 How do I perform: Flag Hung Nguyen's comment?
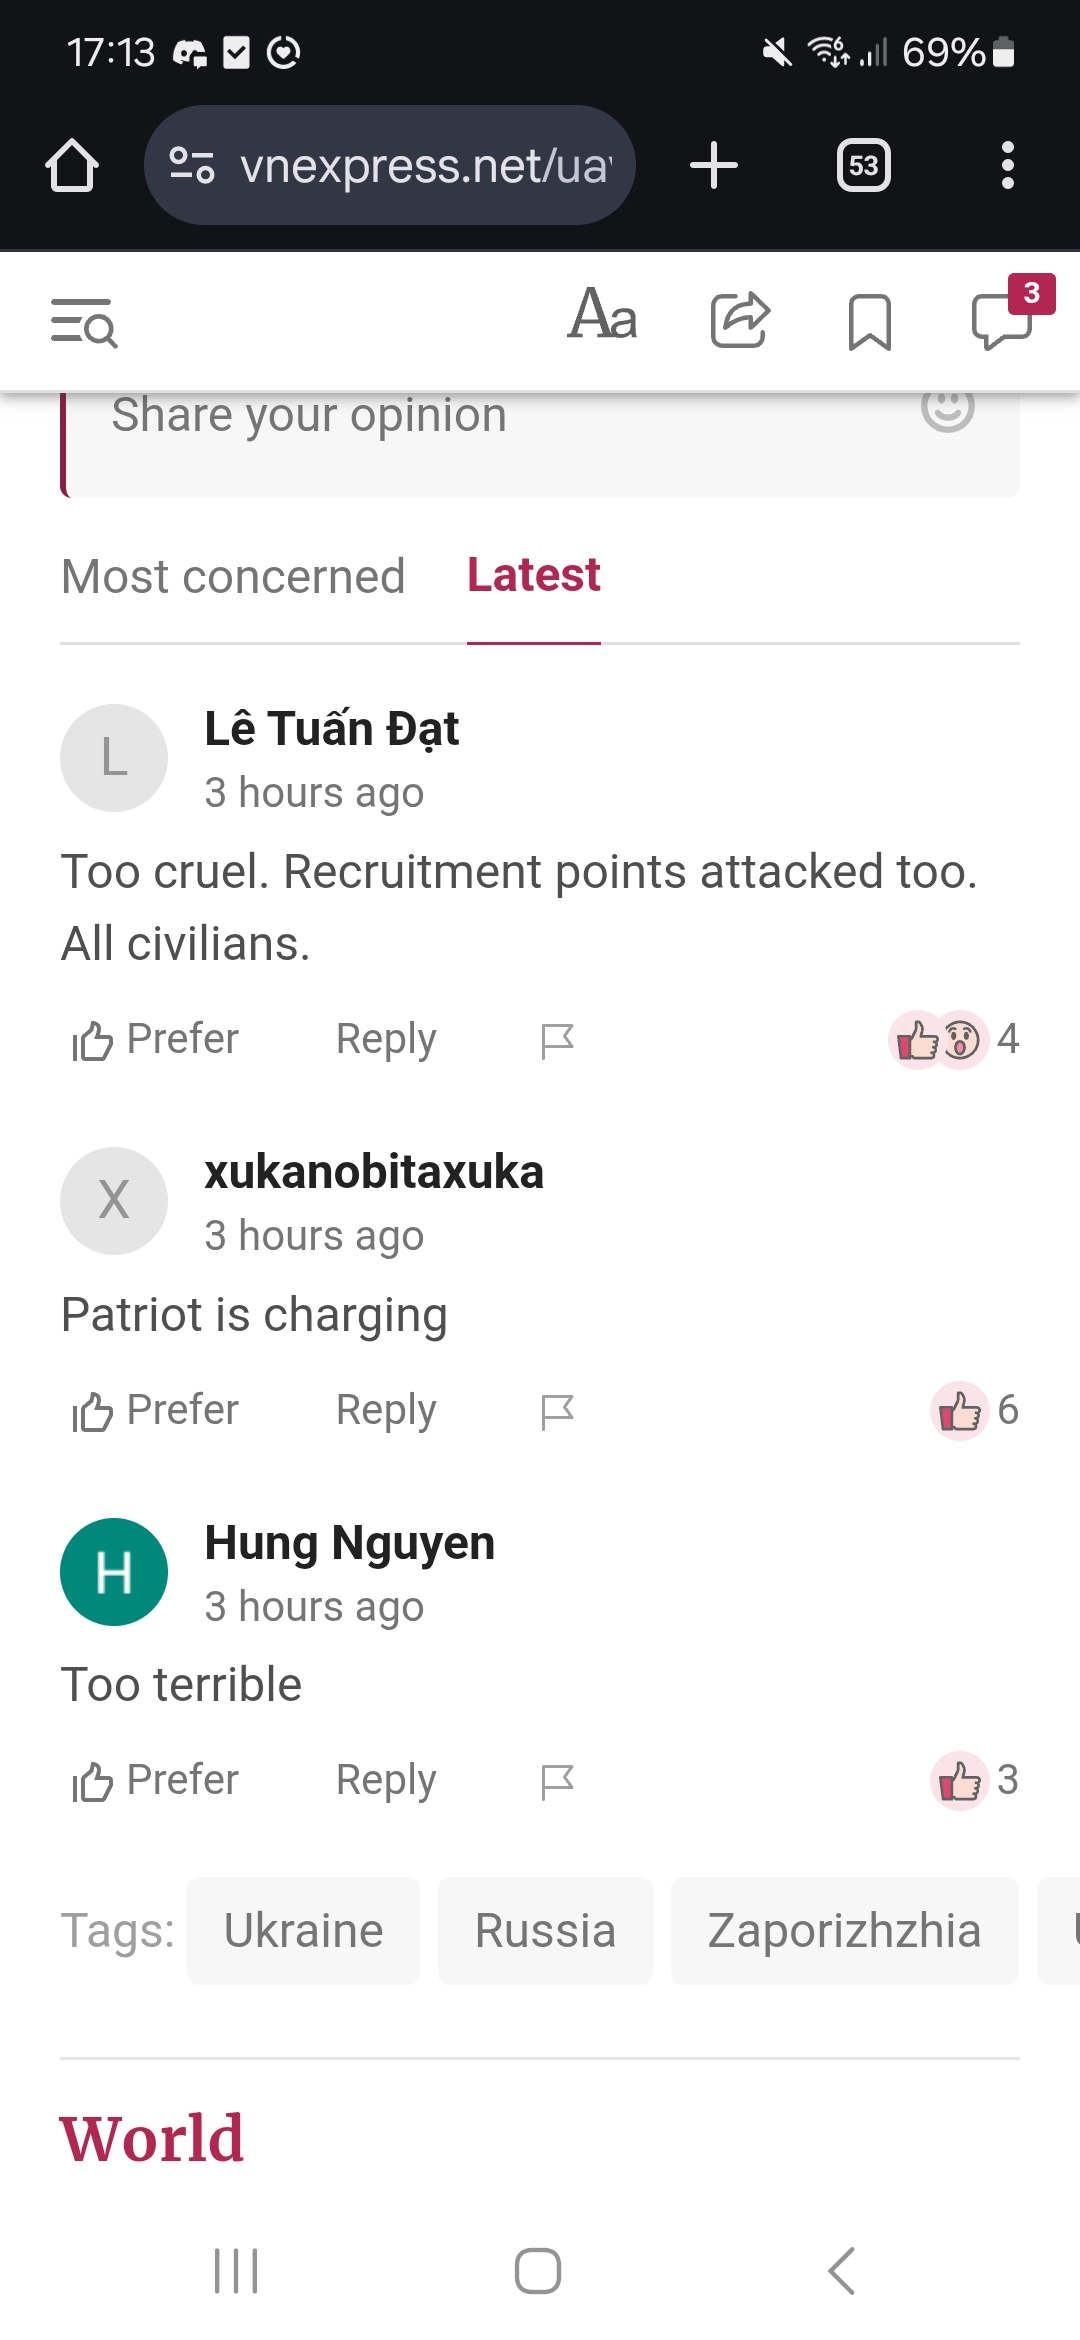(557, 1781)
